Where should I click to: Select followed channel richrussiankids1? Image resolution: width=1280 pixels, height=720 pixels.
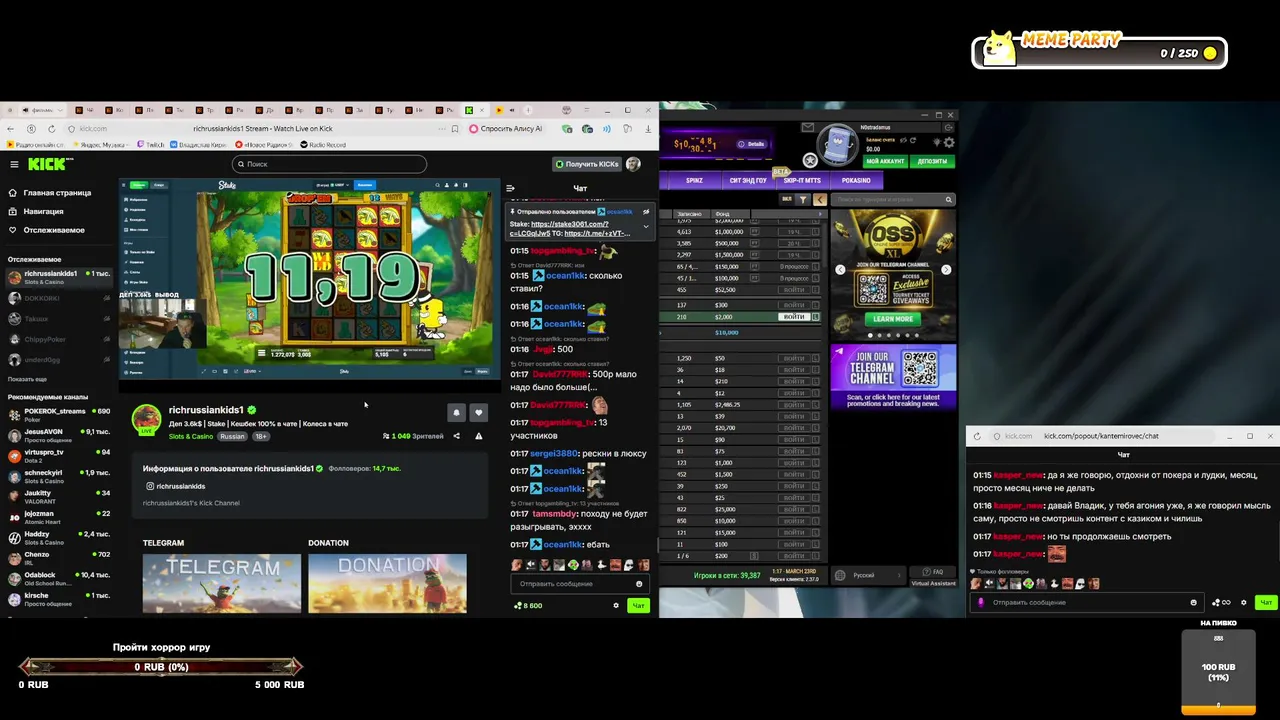pyautogui.click(x=58, y=277)
